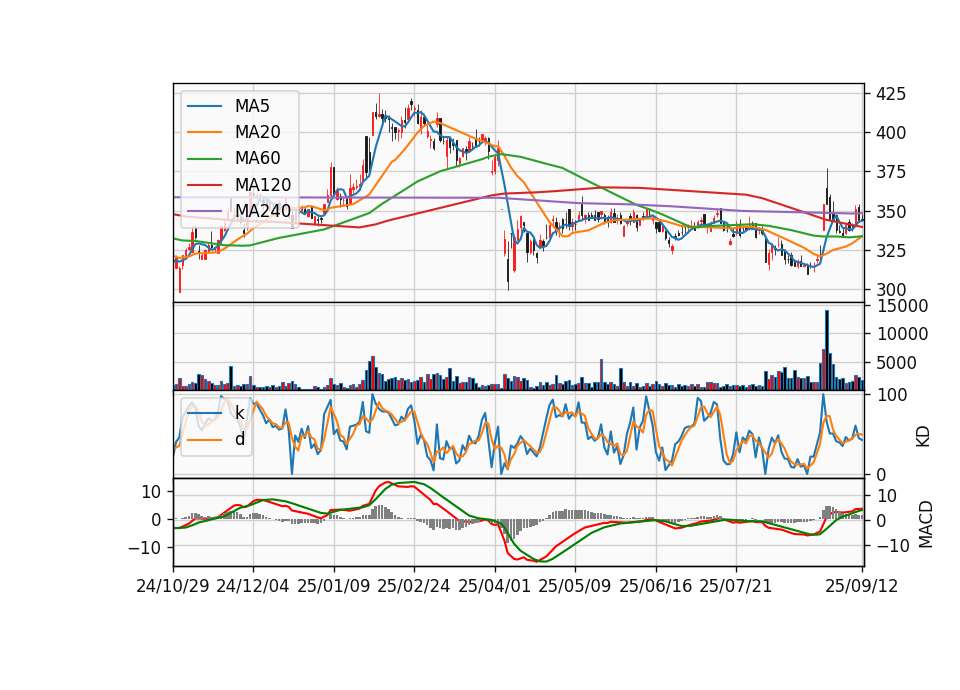Click the 5000 volume axis label
This screenshot has height=690, width=960.
point(896,363)
